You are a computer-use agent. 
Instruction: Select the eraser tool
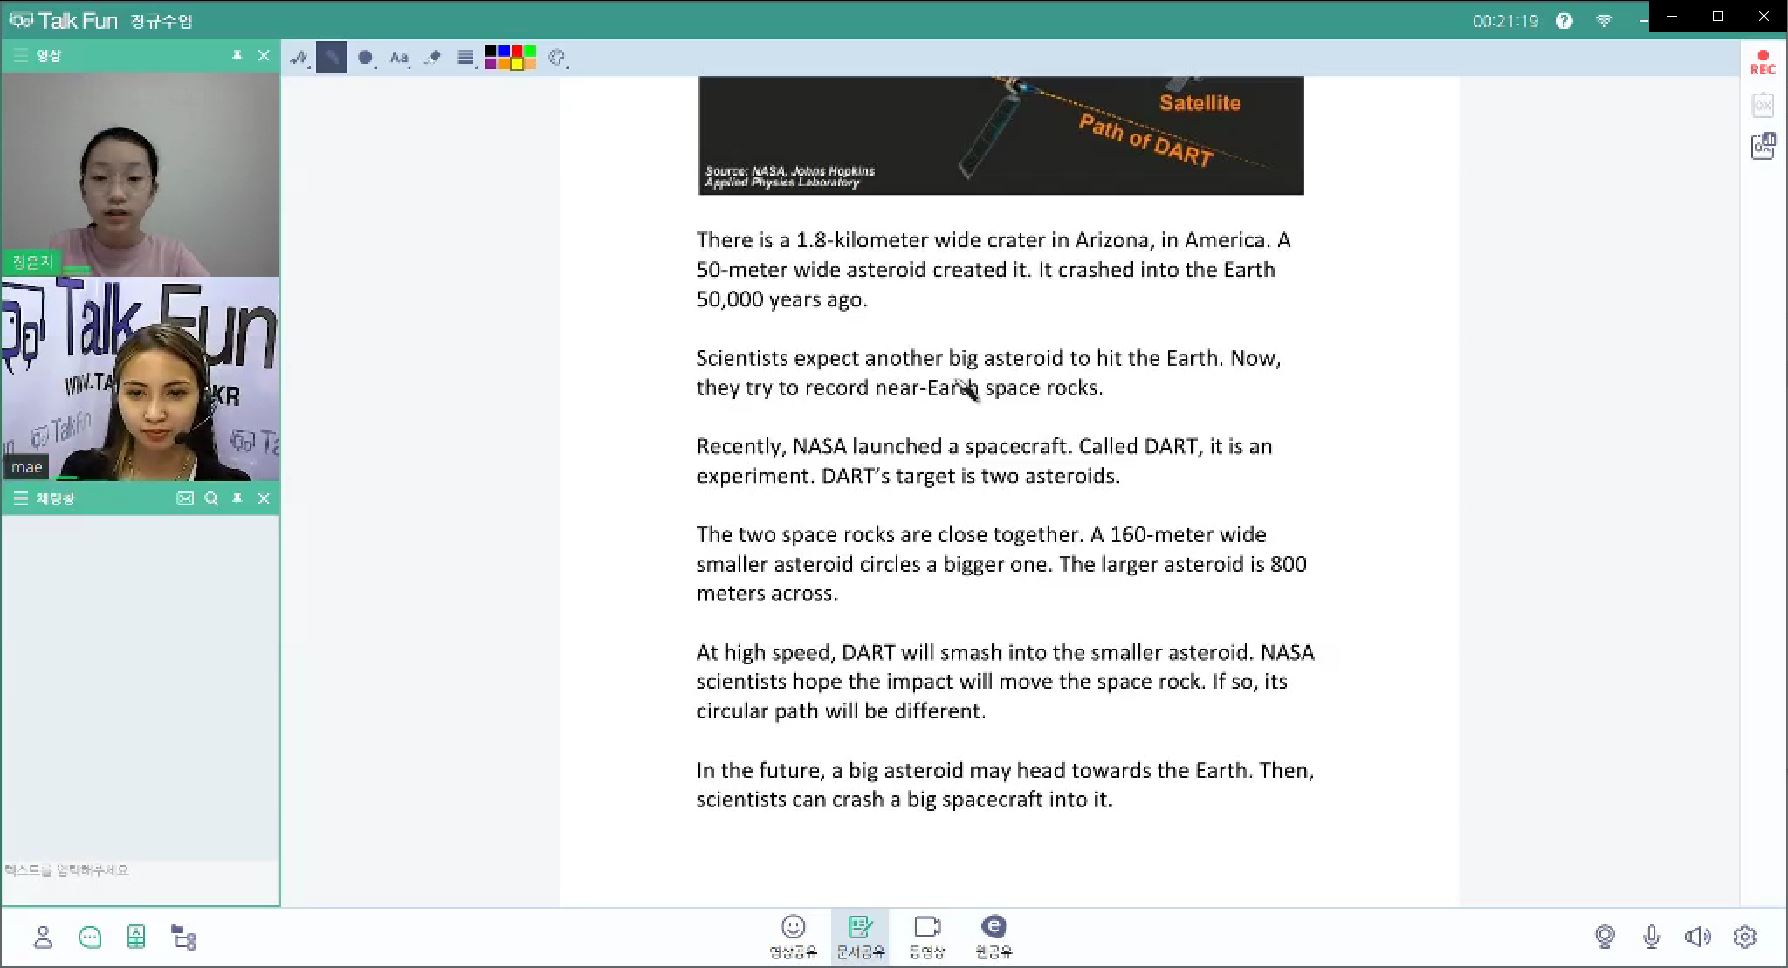[432, 58]
